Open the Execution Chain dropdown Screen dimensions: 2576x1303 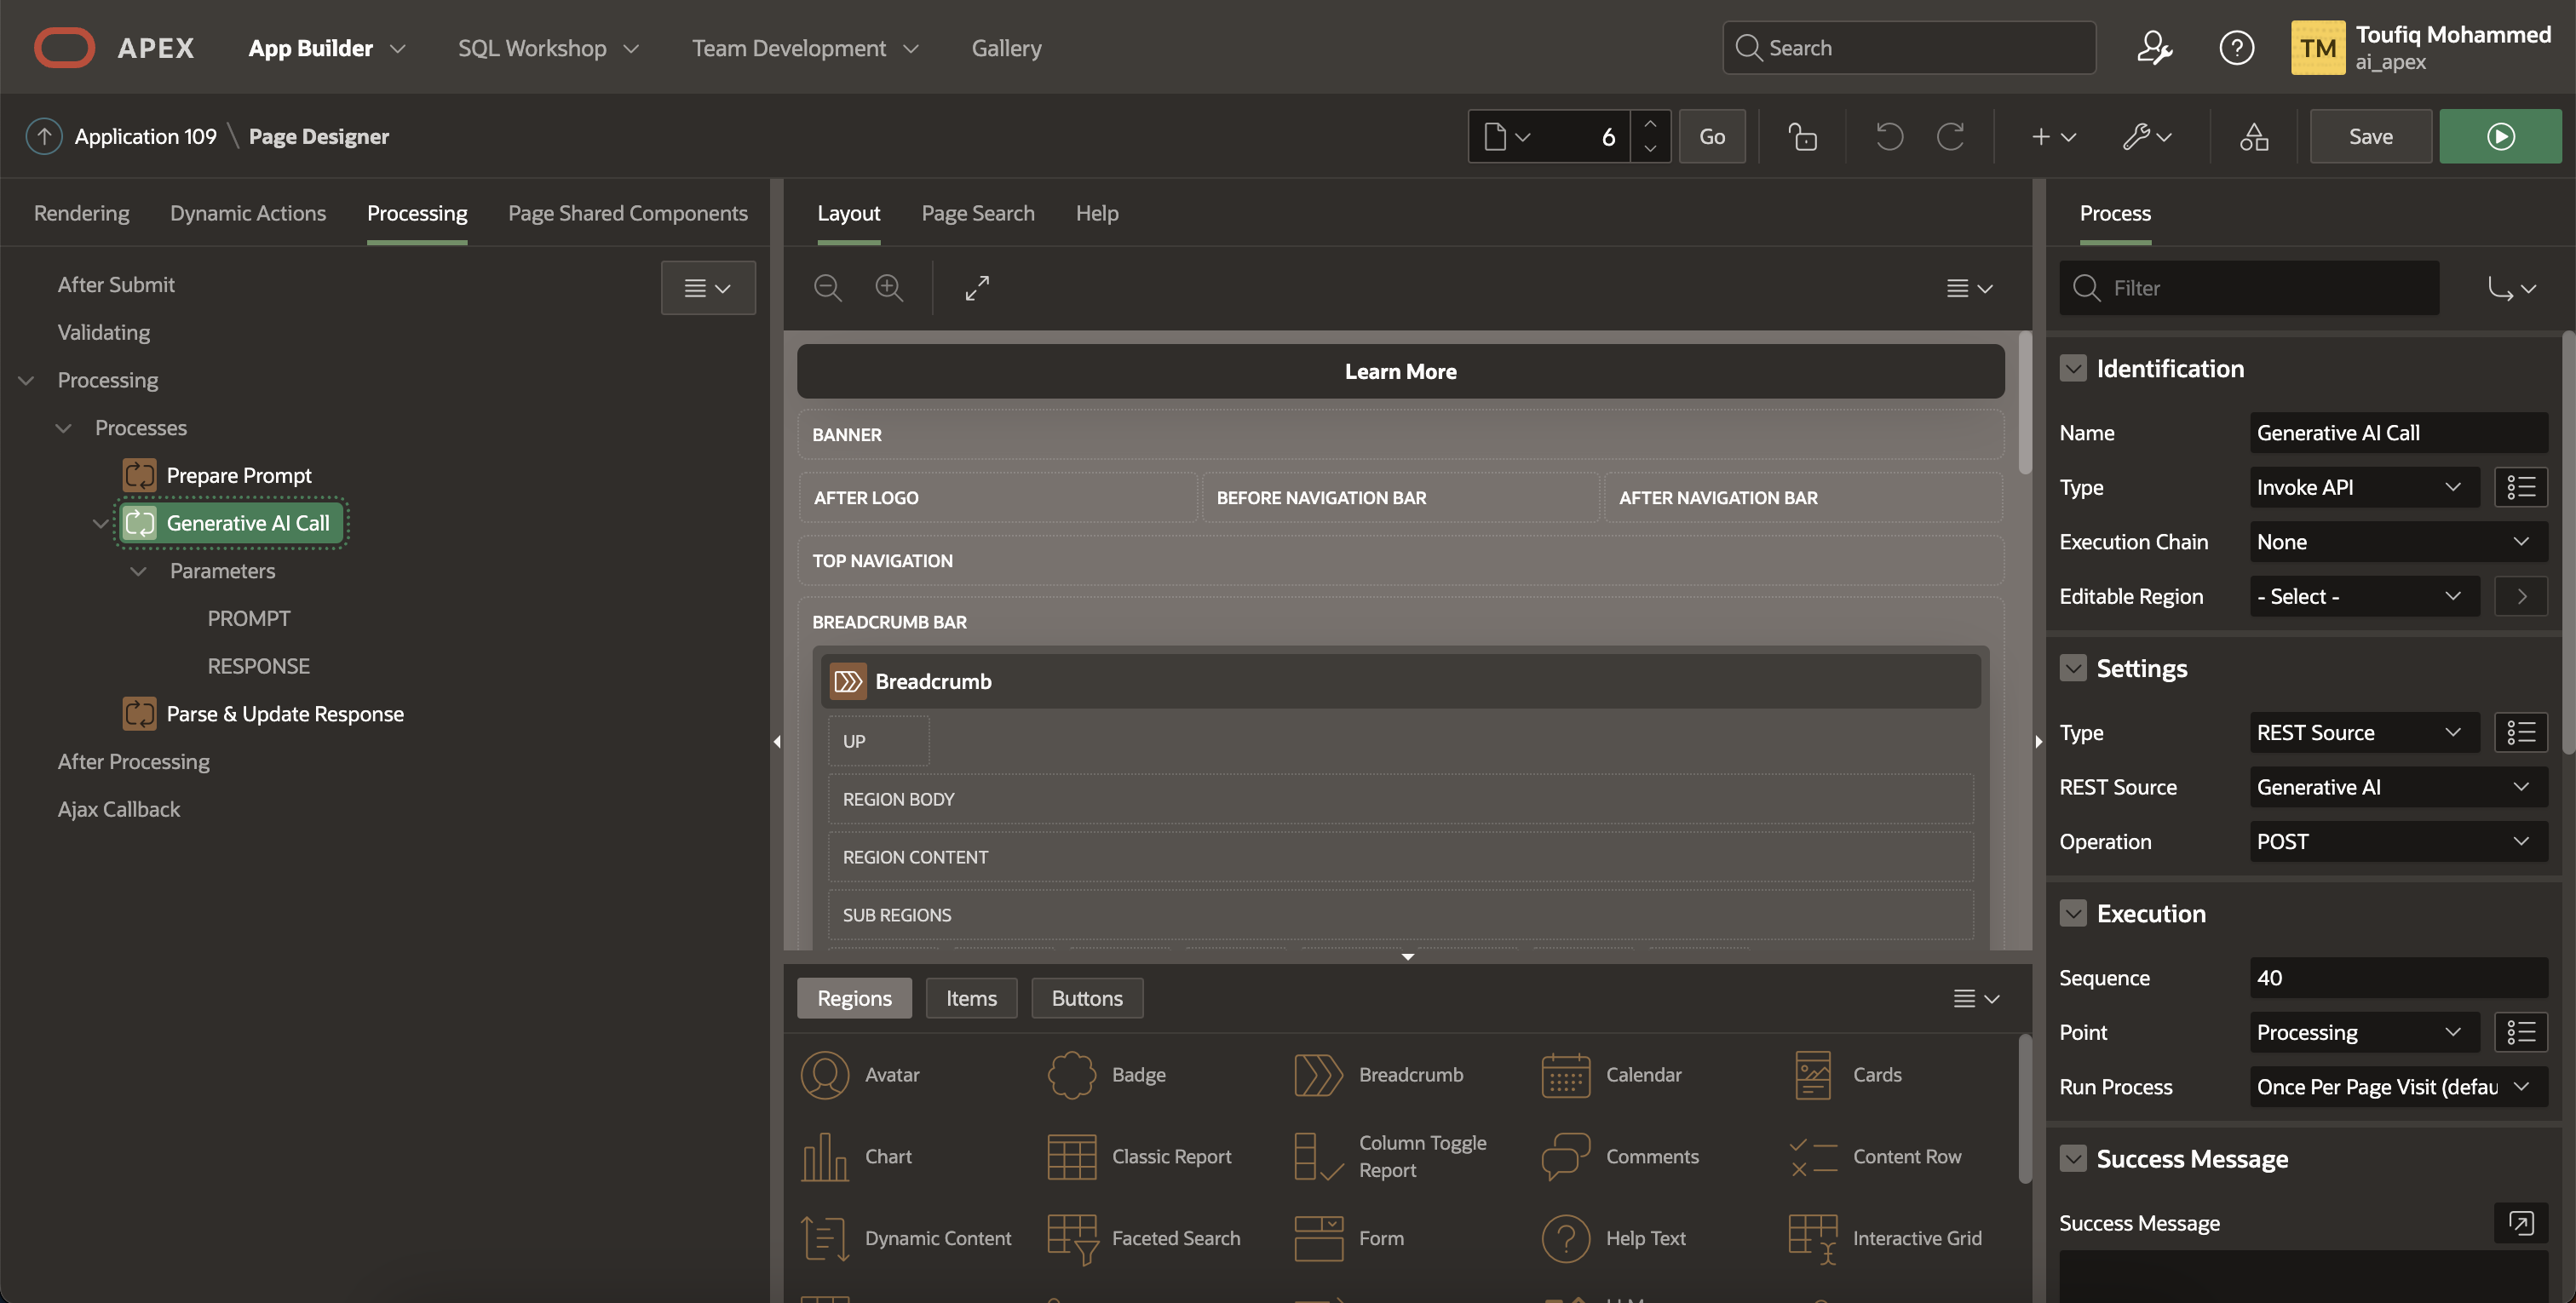2397,542
